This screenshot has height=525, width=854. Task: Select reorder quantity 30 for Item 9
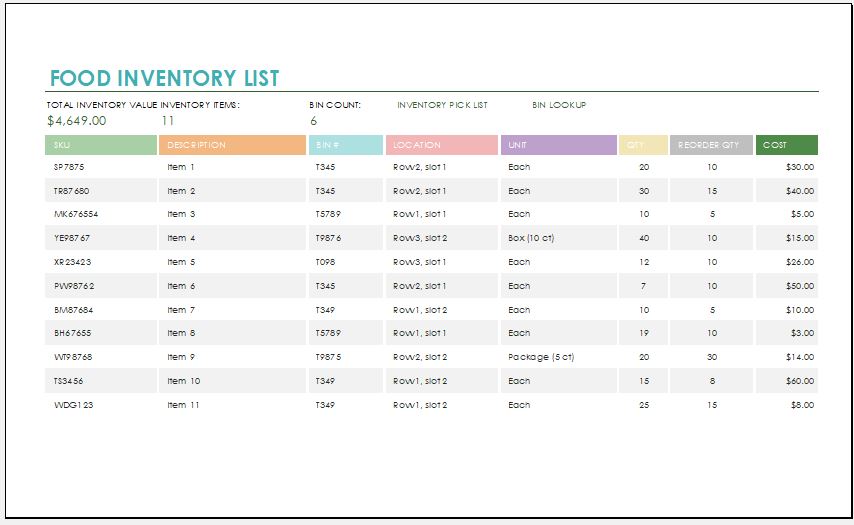pyautogui.click(x=712, y=357)
